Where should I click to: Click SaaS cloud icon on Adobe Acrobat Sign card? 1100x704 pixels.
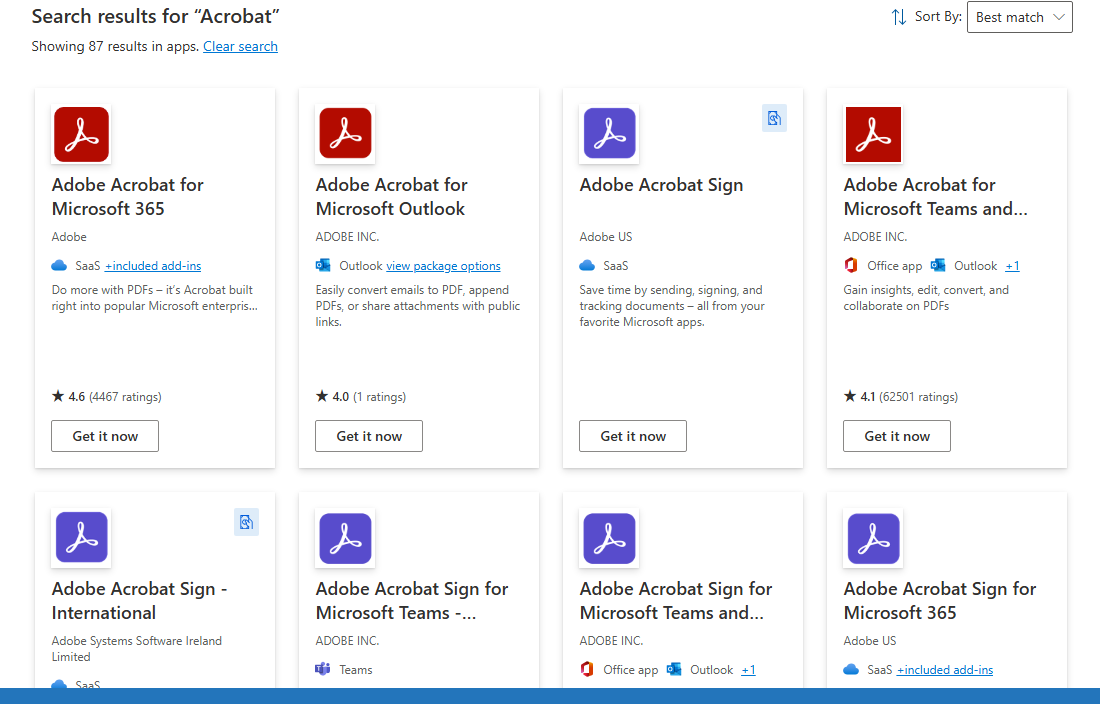click(587, 265)
